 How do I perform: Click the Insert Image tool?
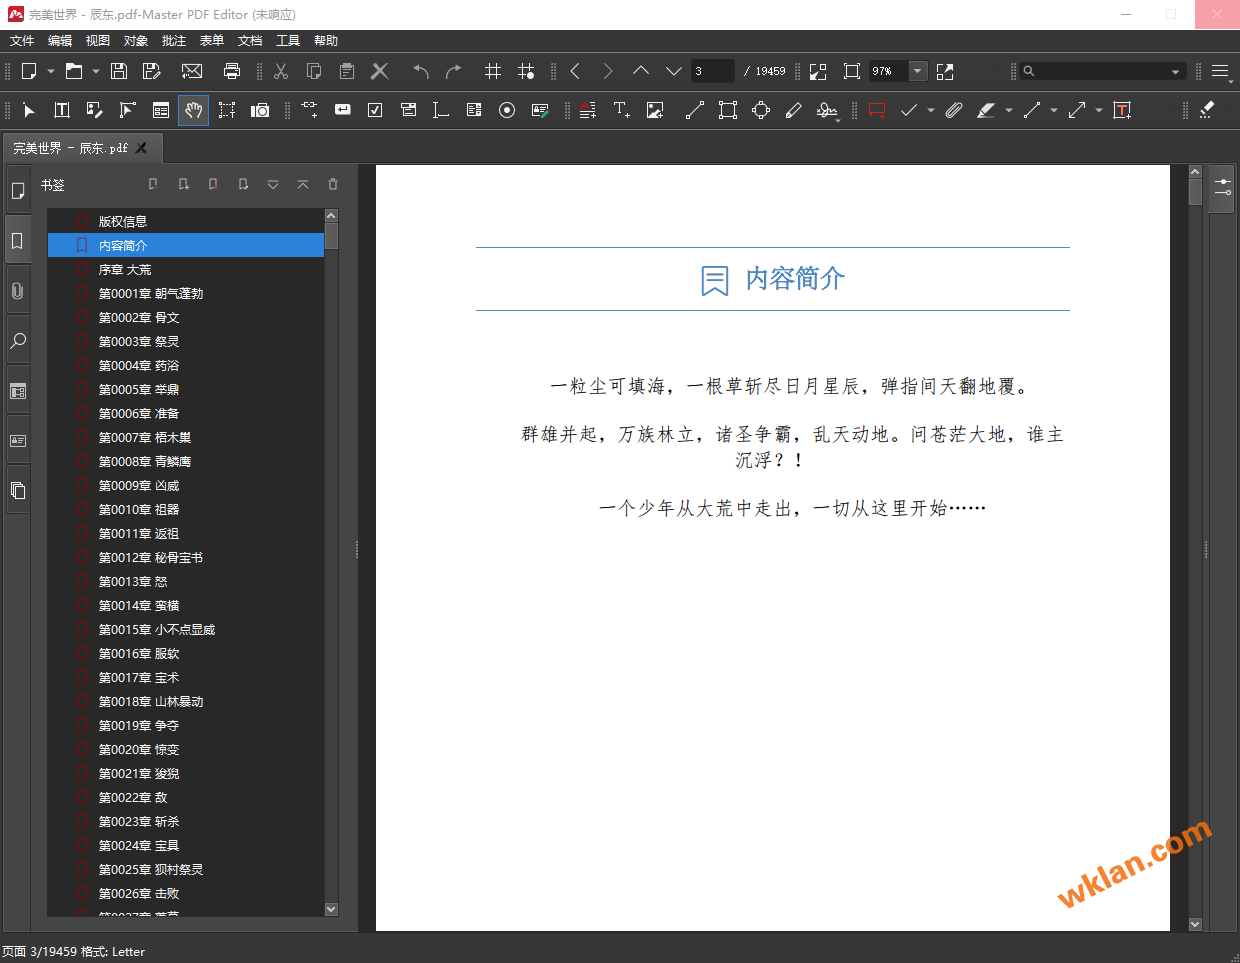point(655,110)
